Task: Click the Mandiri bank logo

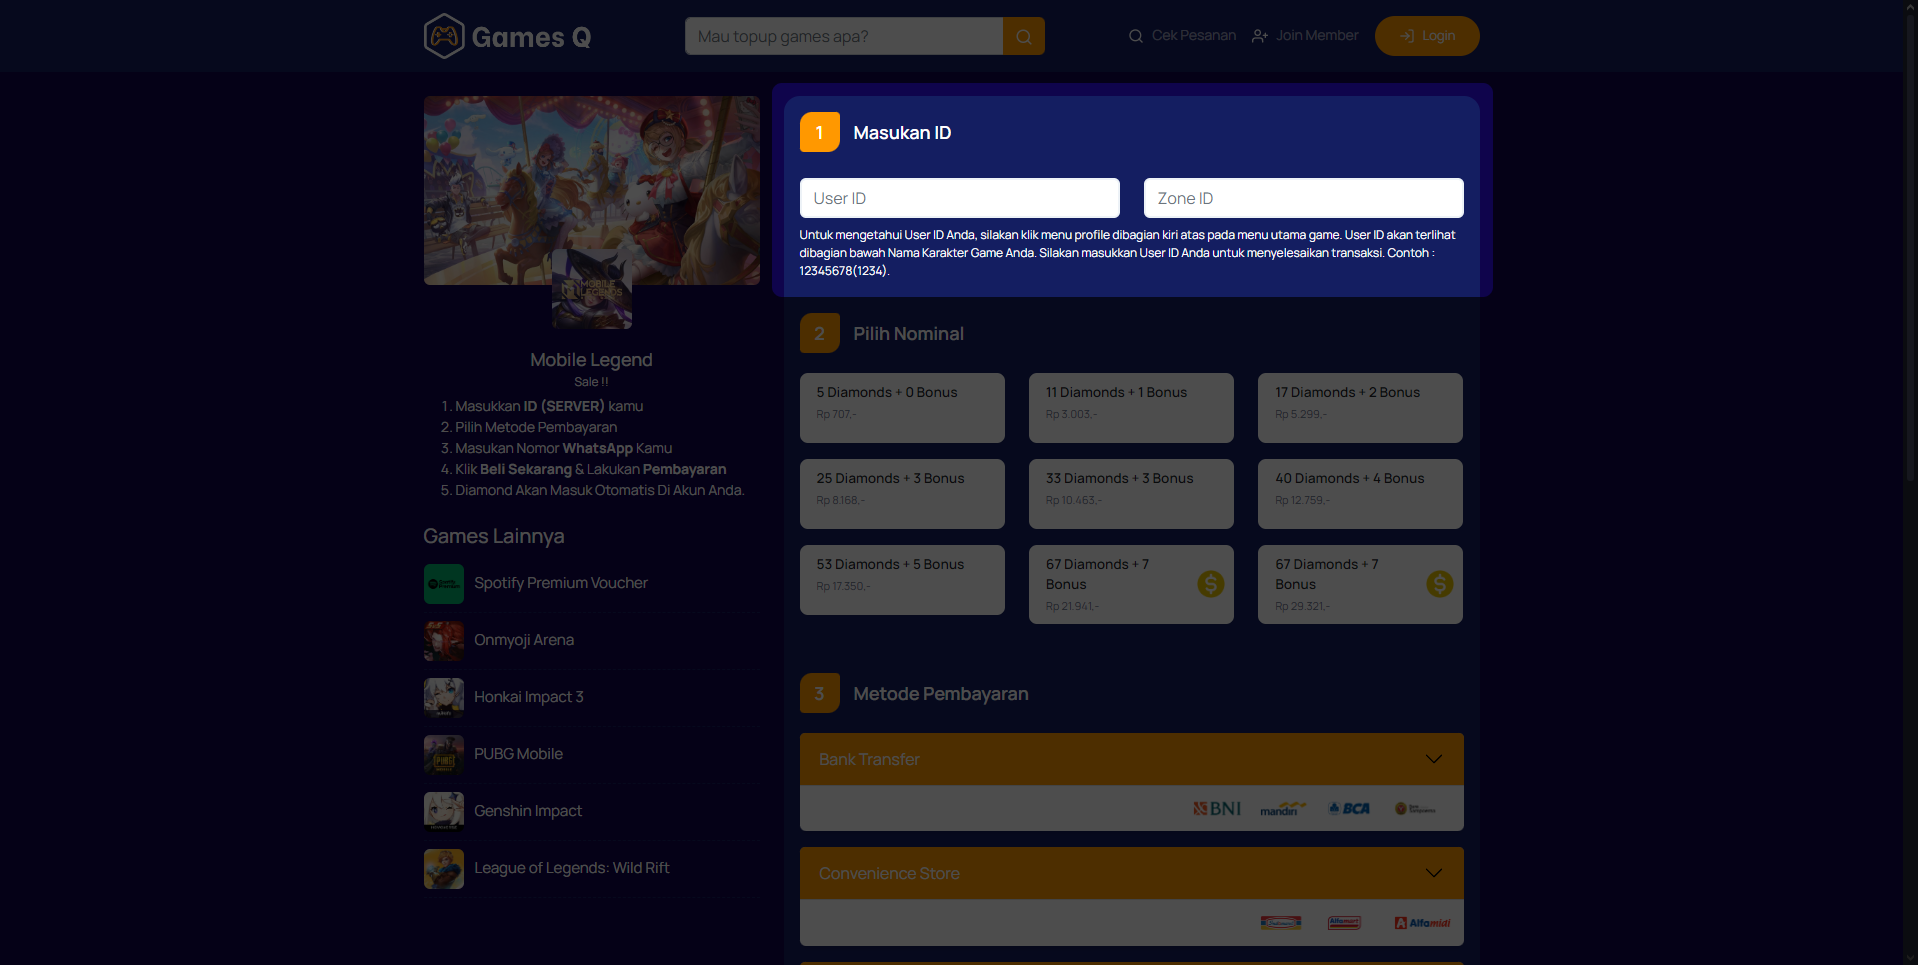Action: point(1283,809)
